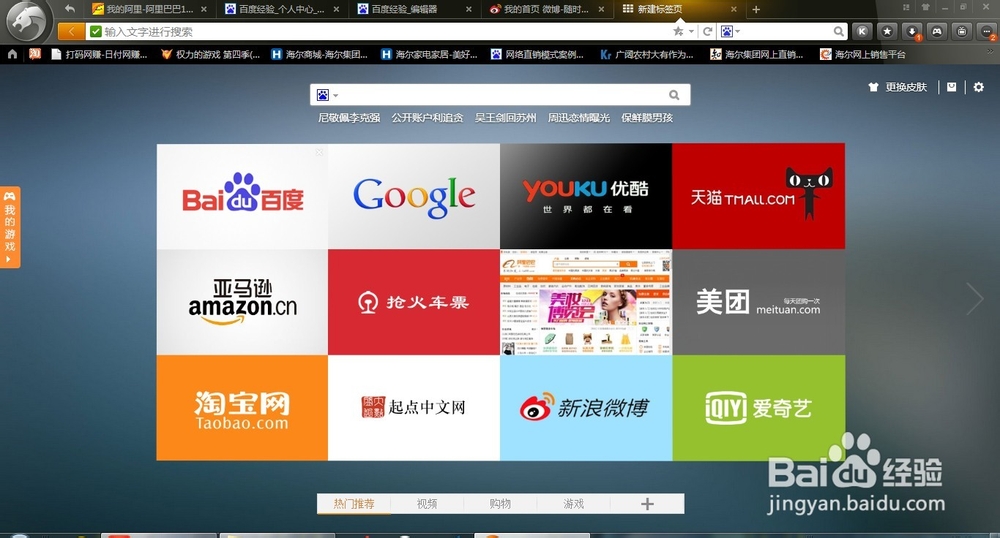Open the dropdown arrow next to bookmark star
This screenshot has height=538, width=1000.
[691, 31]
